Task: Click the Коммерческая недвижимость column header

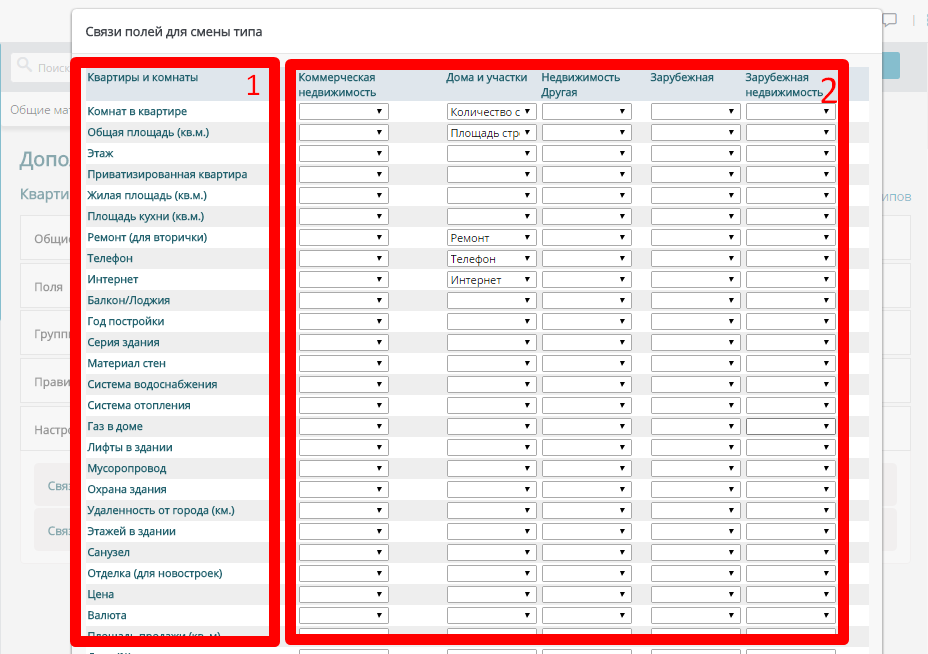Action: point(337,85)
